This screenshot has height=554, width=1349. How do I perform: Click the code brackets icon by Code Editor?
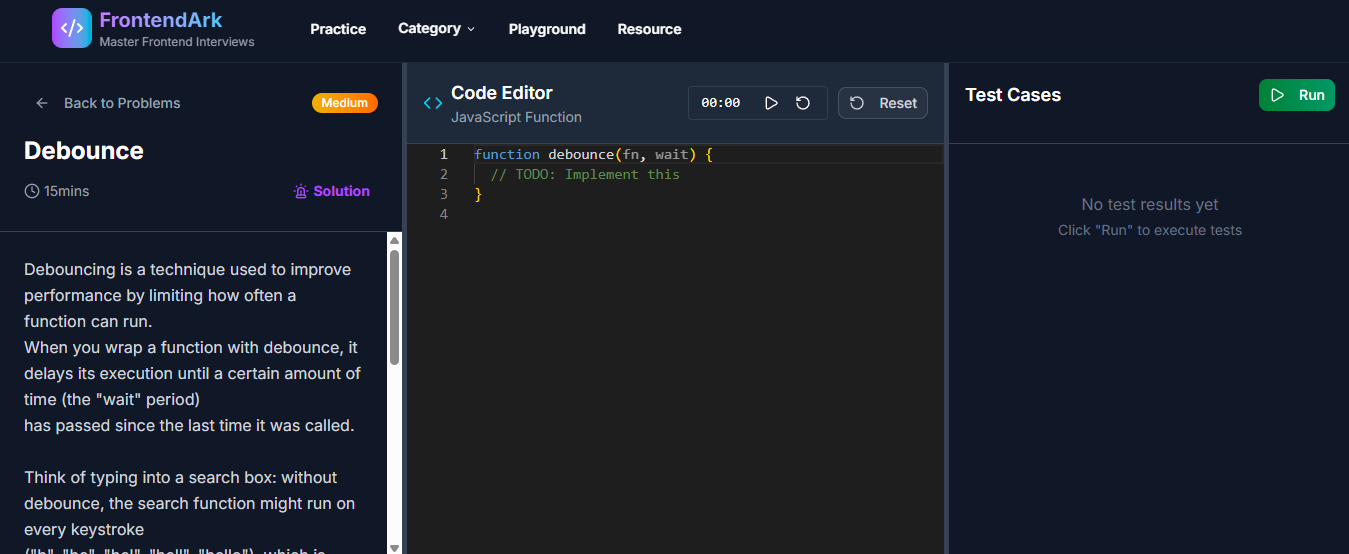pyautogui.click(x=433, y=103)
